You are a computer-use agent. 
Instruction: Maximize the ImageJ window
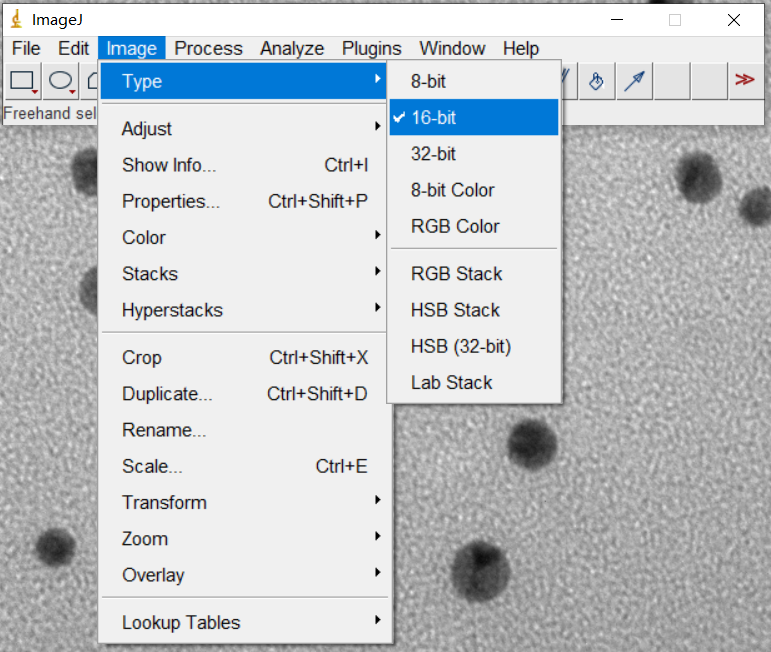675,20
